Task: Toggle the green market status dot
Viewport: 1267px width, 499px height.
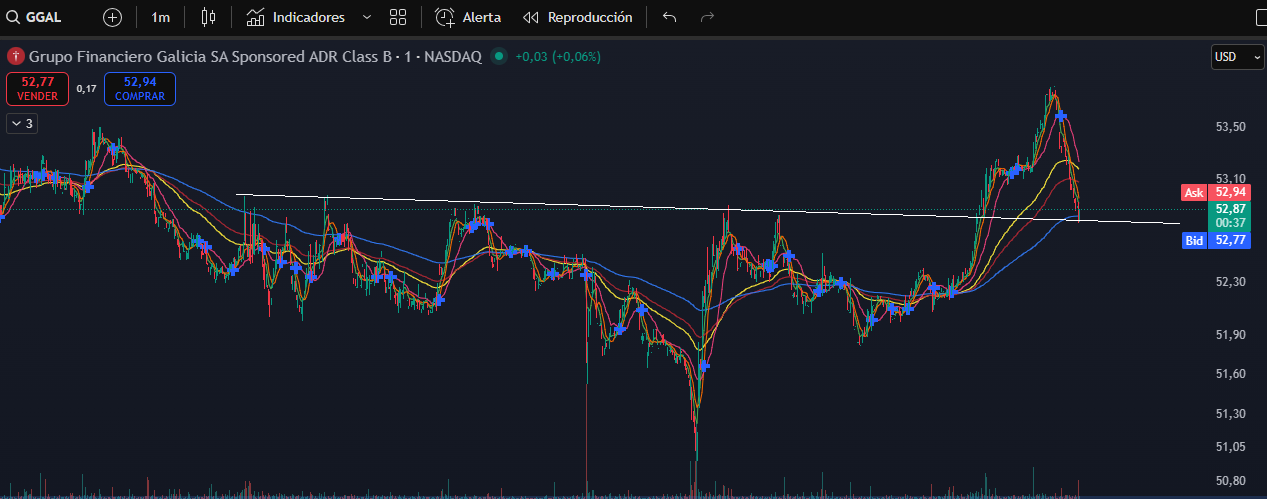Action: tap(499, 57)
